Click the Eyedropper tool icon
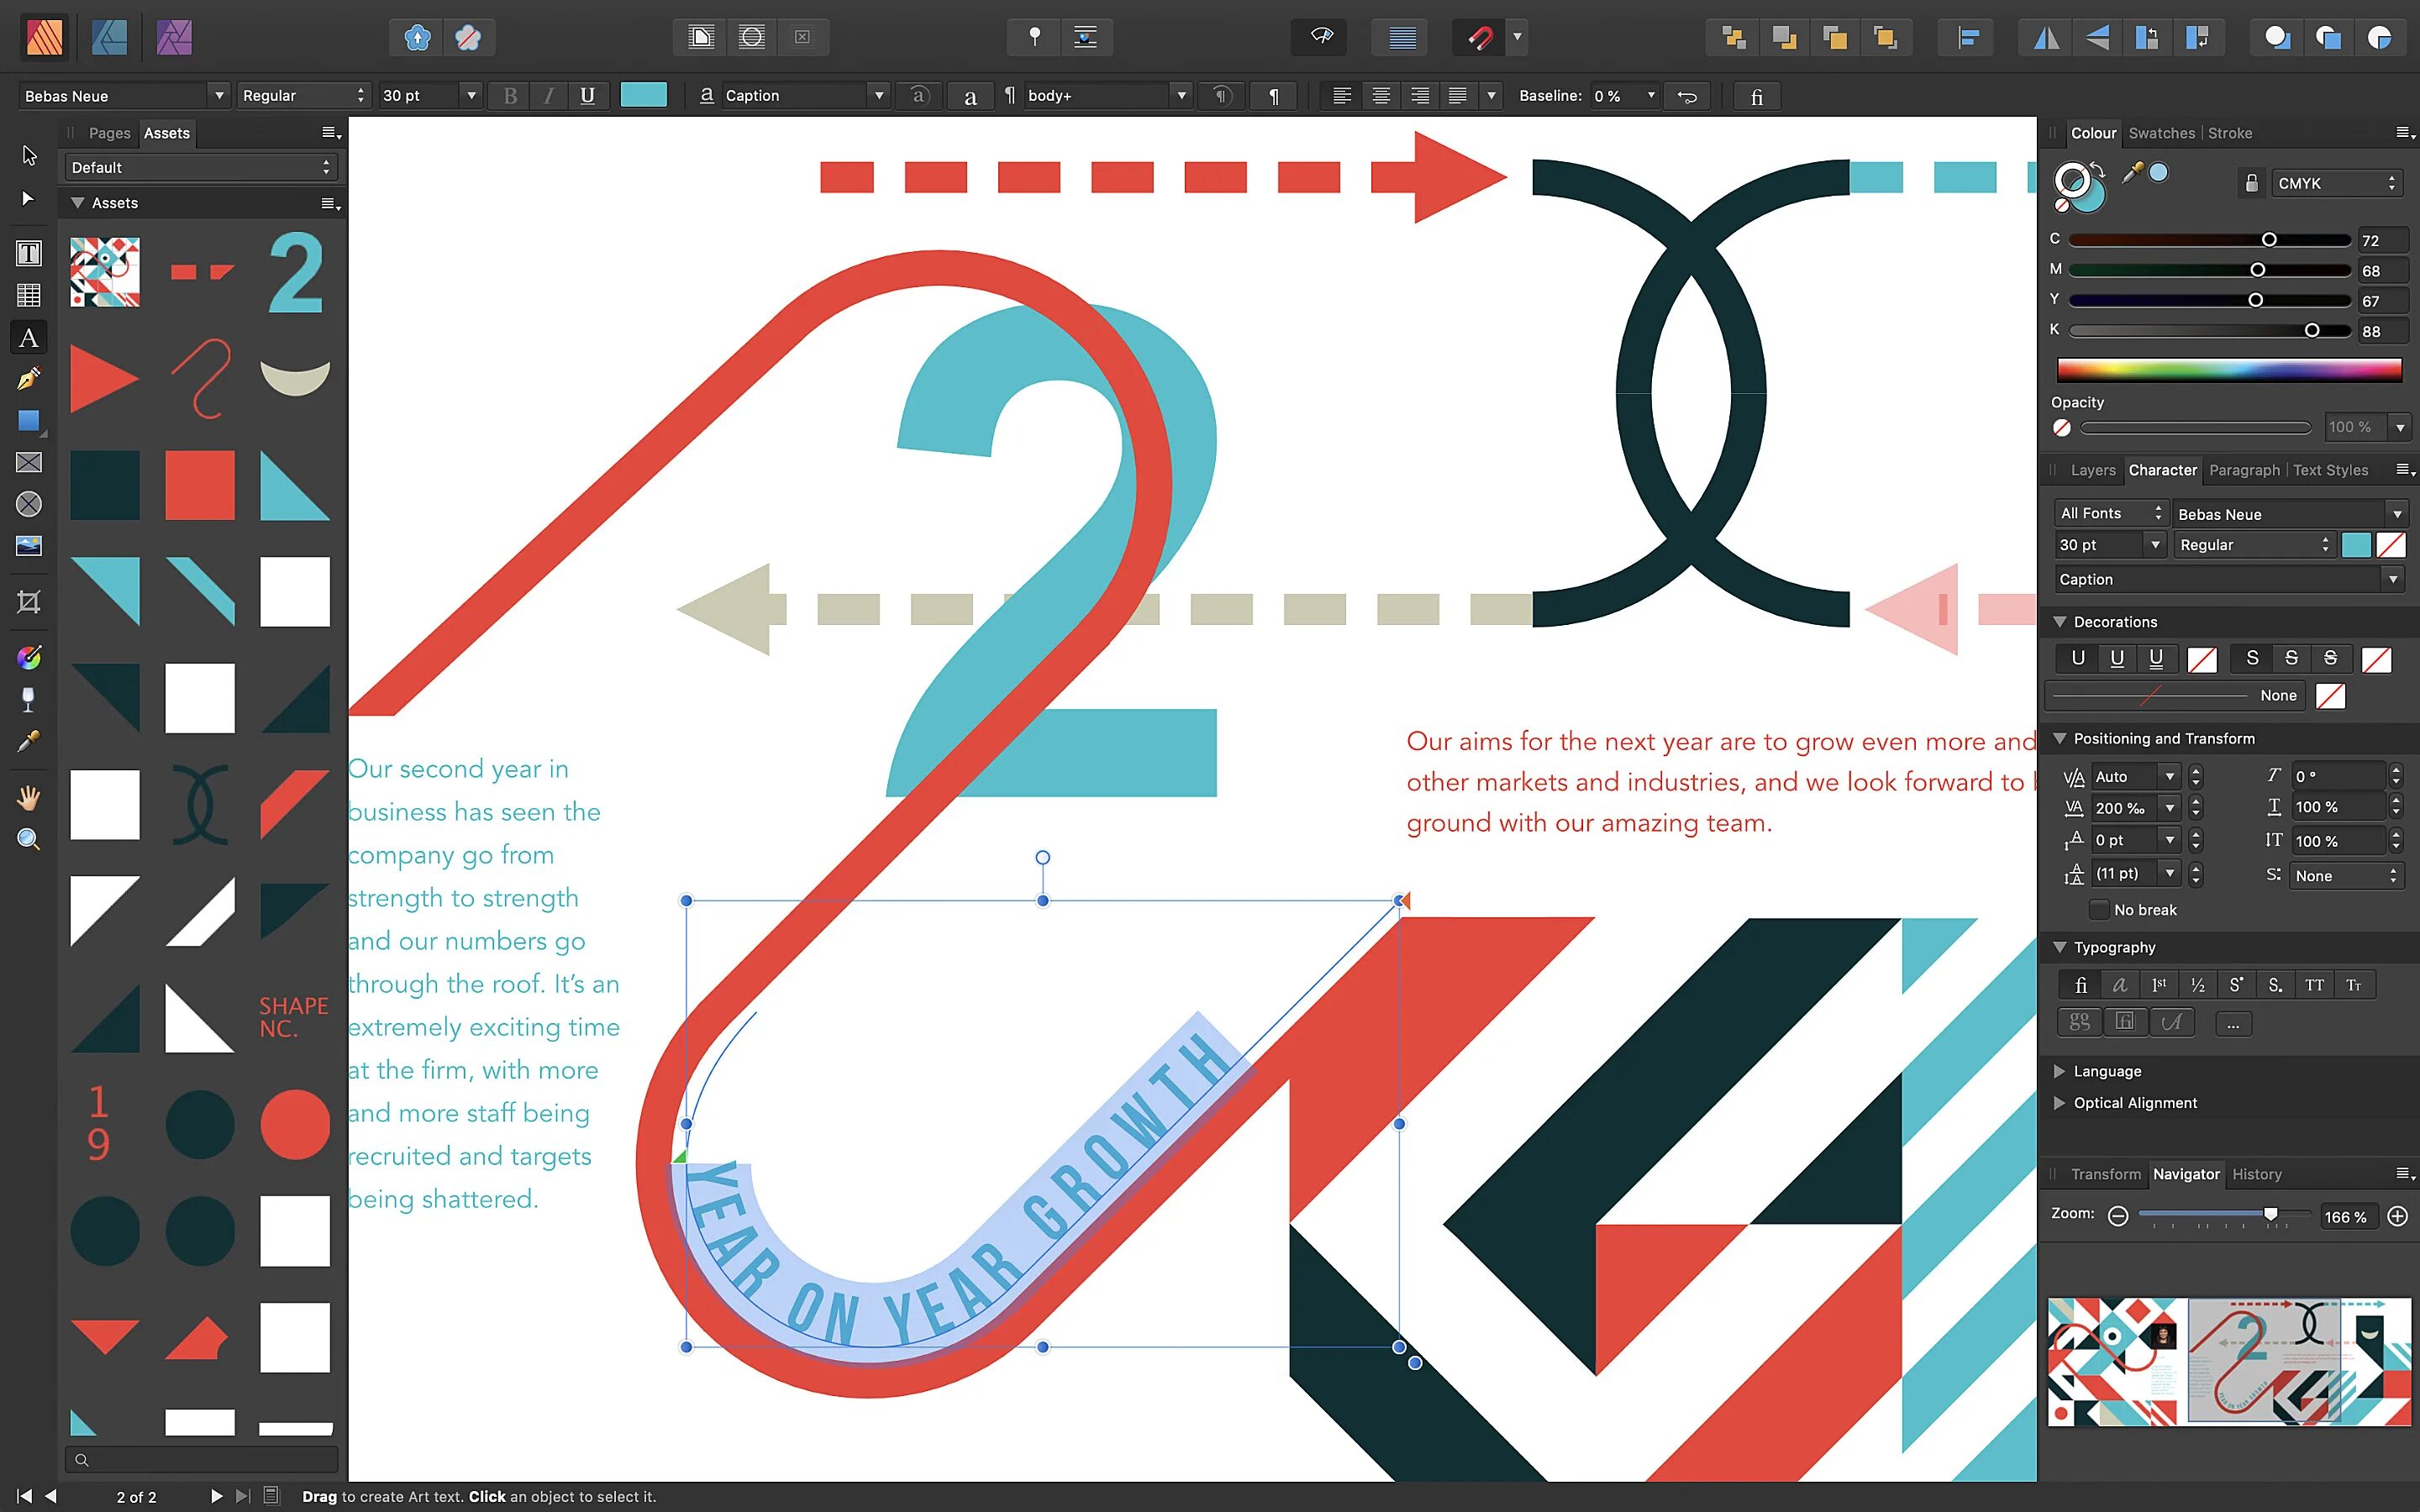Image resolution: width=2420 pixels, height=1512 pixels. tap(24, 740)
